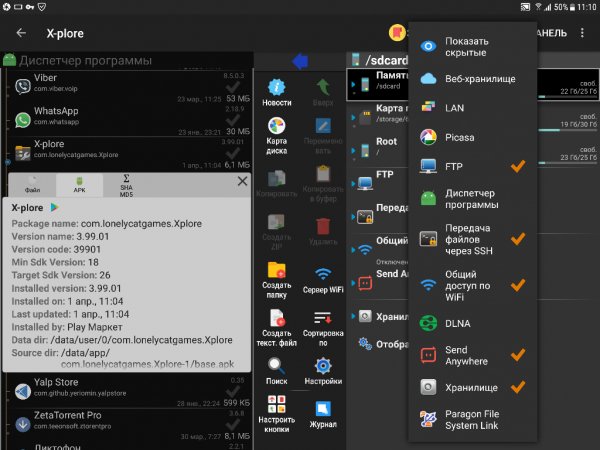Tap the yellow bookmark icon in toolbar
The image size is (600, 450).
397,33
